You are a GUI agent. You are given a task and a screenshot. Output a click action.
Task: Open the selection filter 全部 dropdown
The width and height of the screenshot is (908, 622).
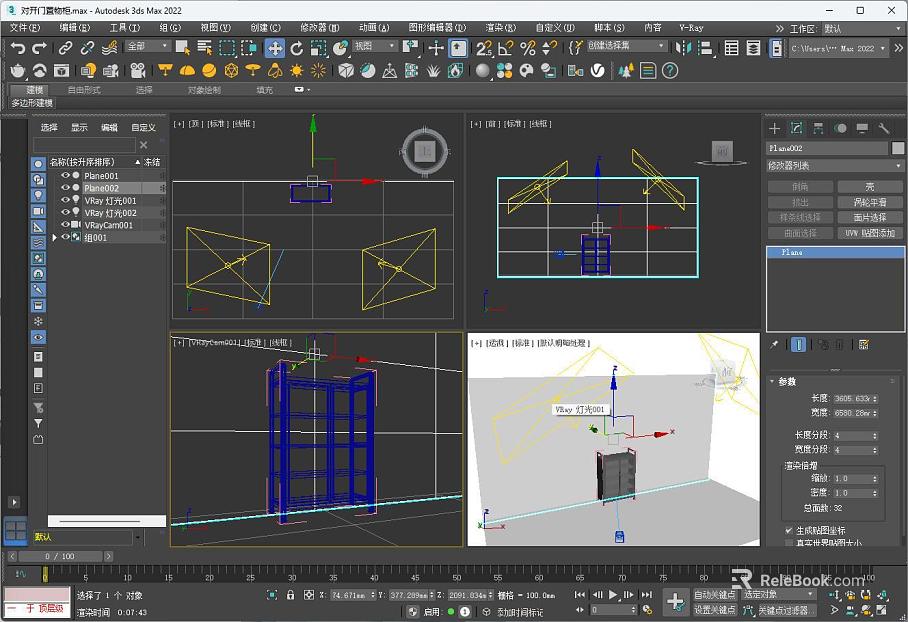148,46
